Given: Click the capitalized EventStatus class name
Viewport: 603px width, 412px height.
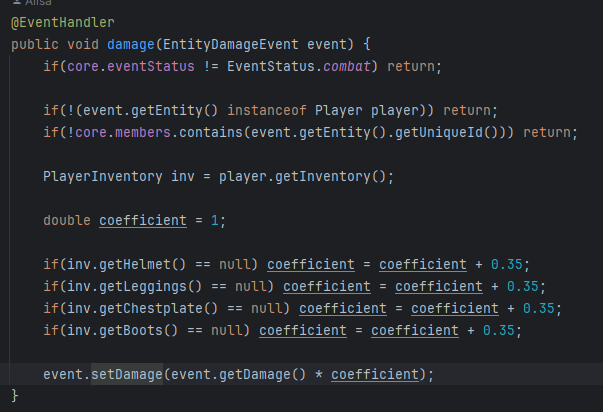Looking at the screenshot, I should (x=271, y=67).
